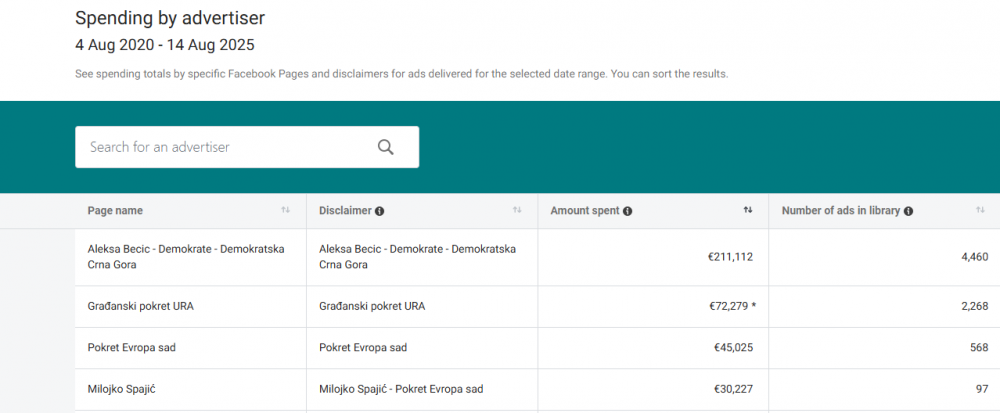Click the Page name column header text
Screen dimensions: 1000x413
pos(115,211)
